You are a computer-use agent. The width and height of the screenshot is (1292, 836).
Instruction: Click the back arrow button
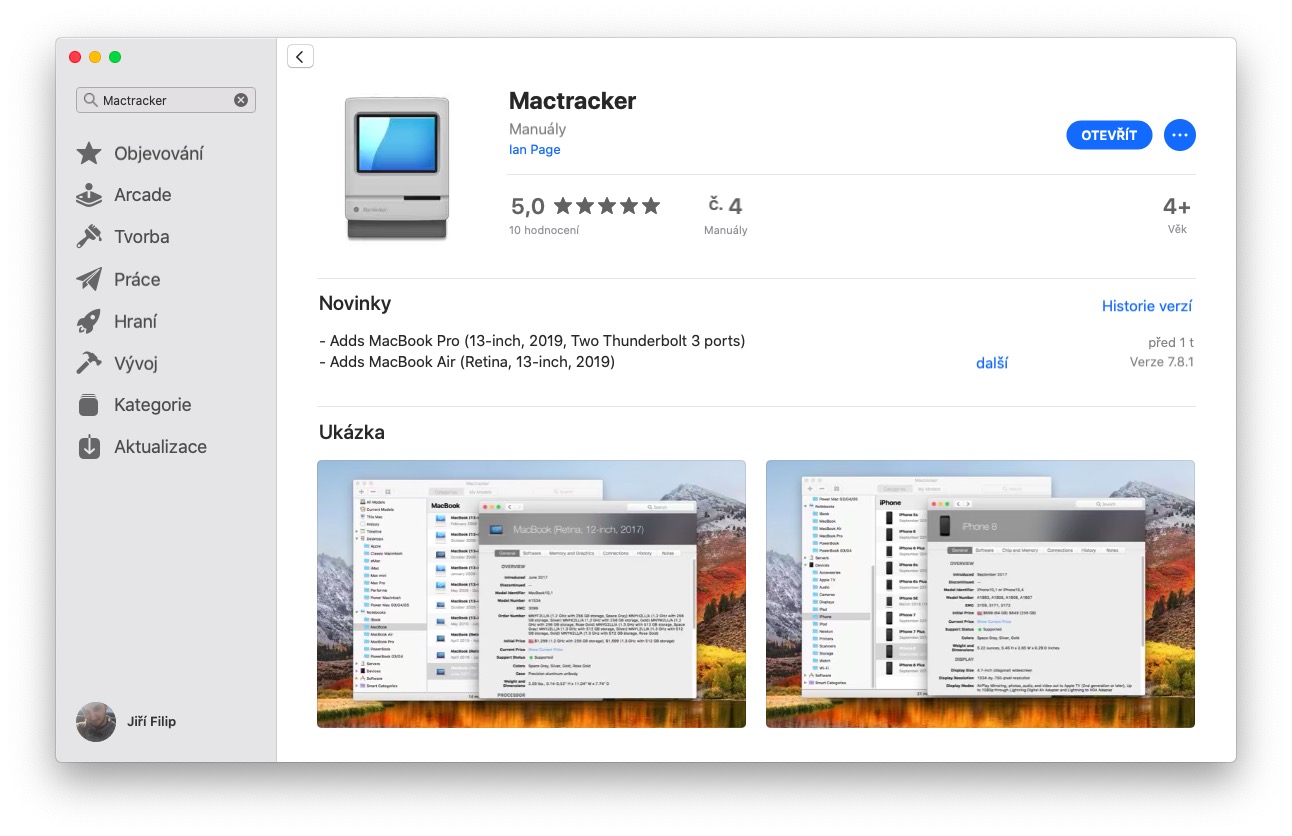tap(300, 56)
